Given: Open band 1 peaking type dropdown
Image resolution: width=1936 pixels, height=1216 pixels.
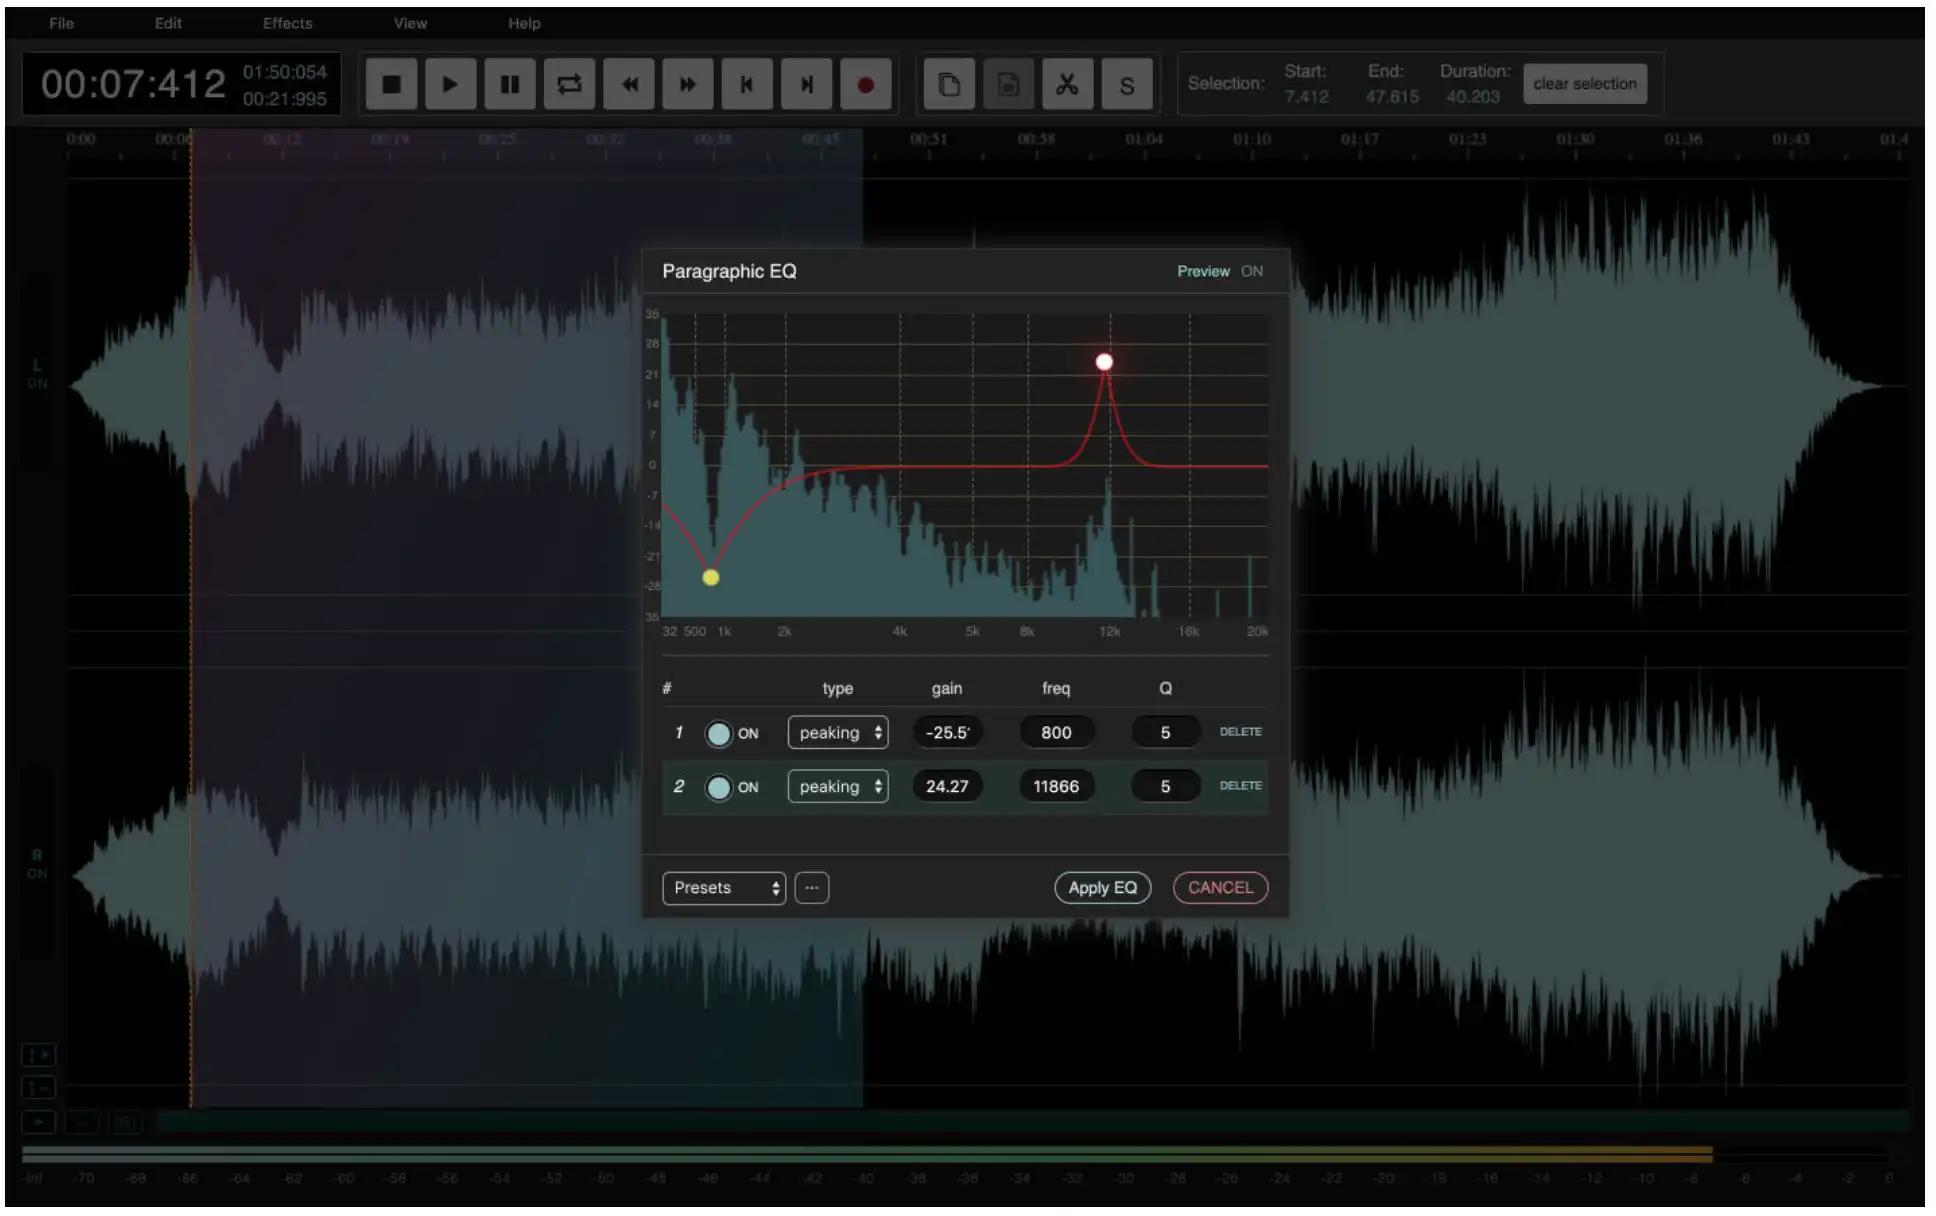Looking at the screenshot, I should tap(838, 733).
